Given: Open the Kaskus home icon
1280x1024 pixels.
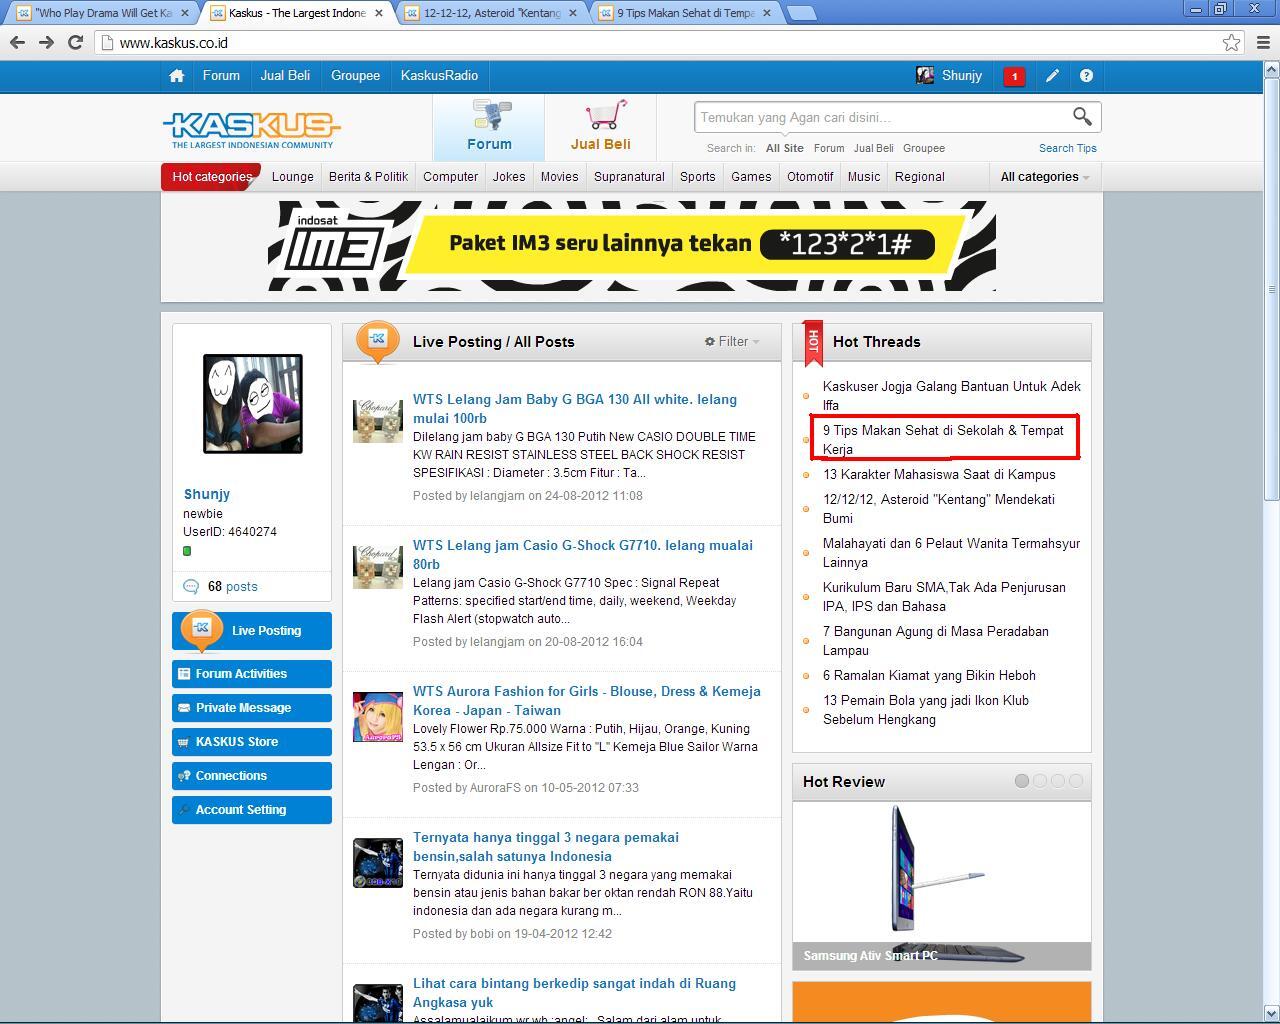Looking at the screenshot, I should [x=177, y=76].
